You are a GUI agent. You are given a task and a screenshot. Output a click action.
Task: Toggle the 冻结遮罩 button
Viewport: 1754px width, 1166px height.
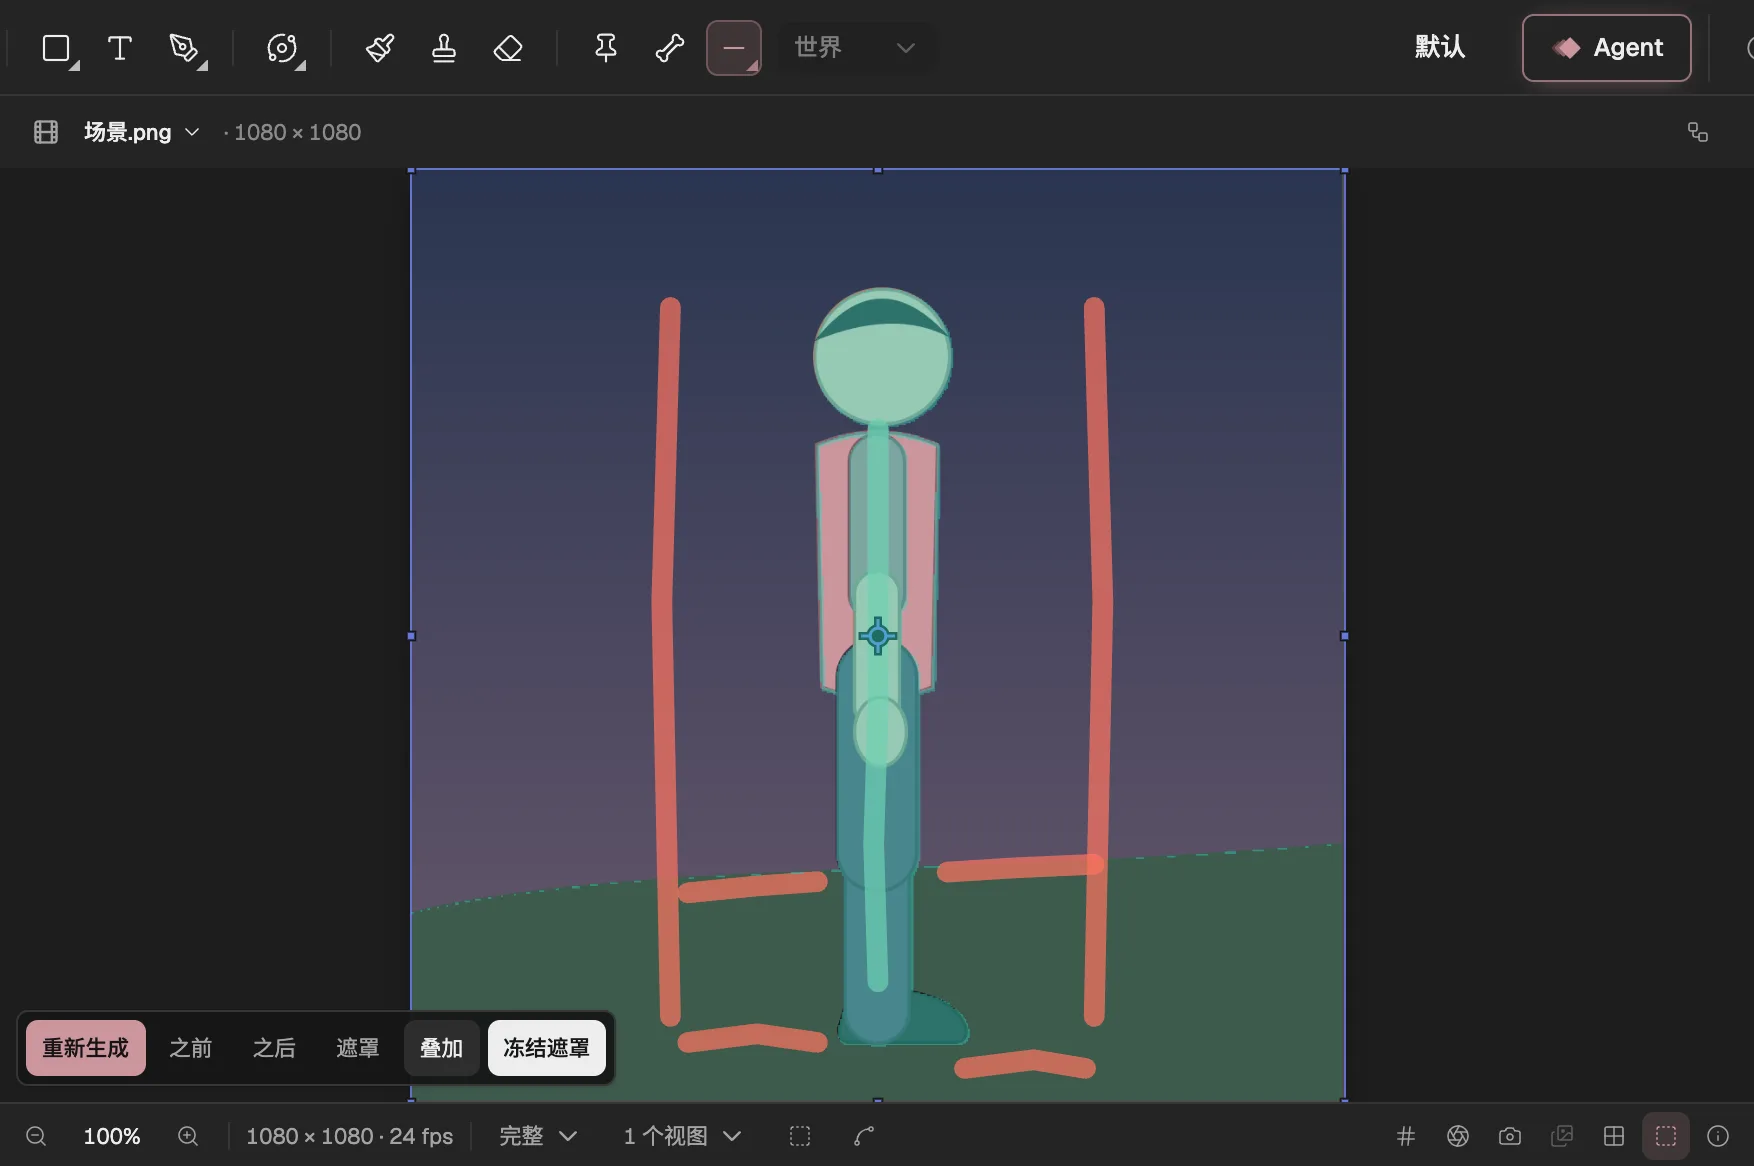point(547,1048)
